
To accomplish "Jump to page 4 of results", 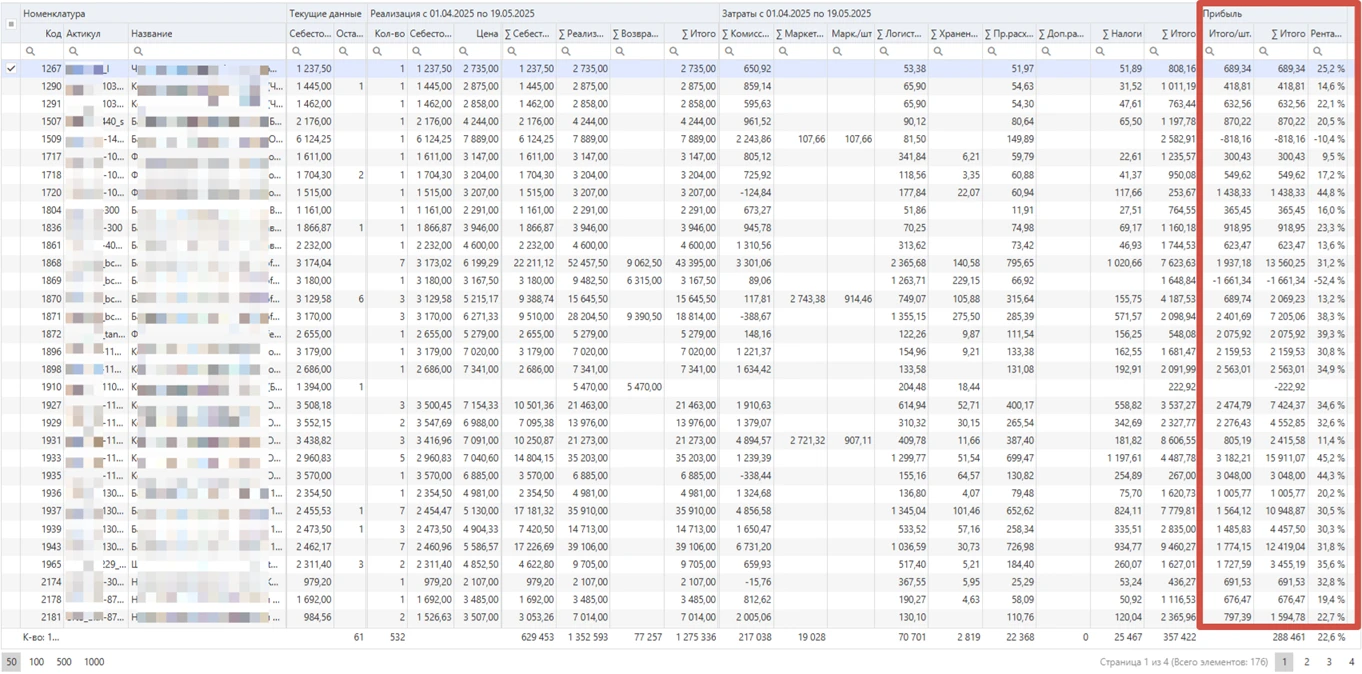I will 1351,662.
